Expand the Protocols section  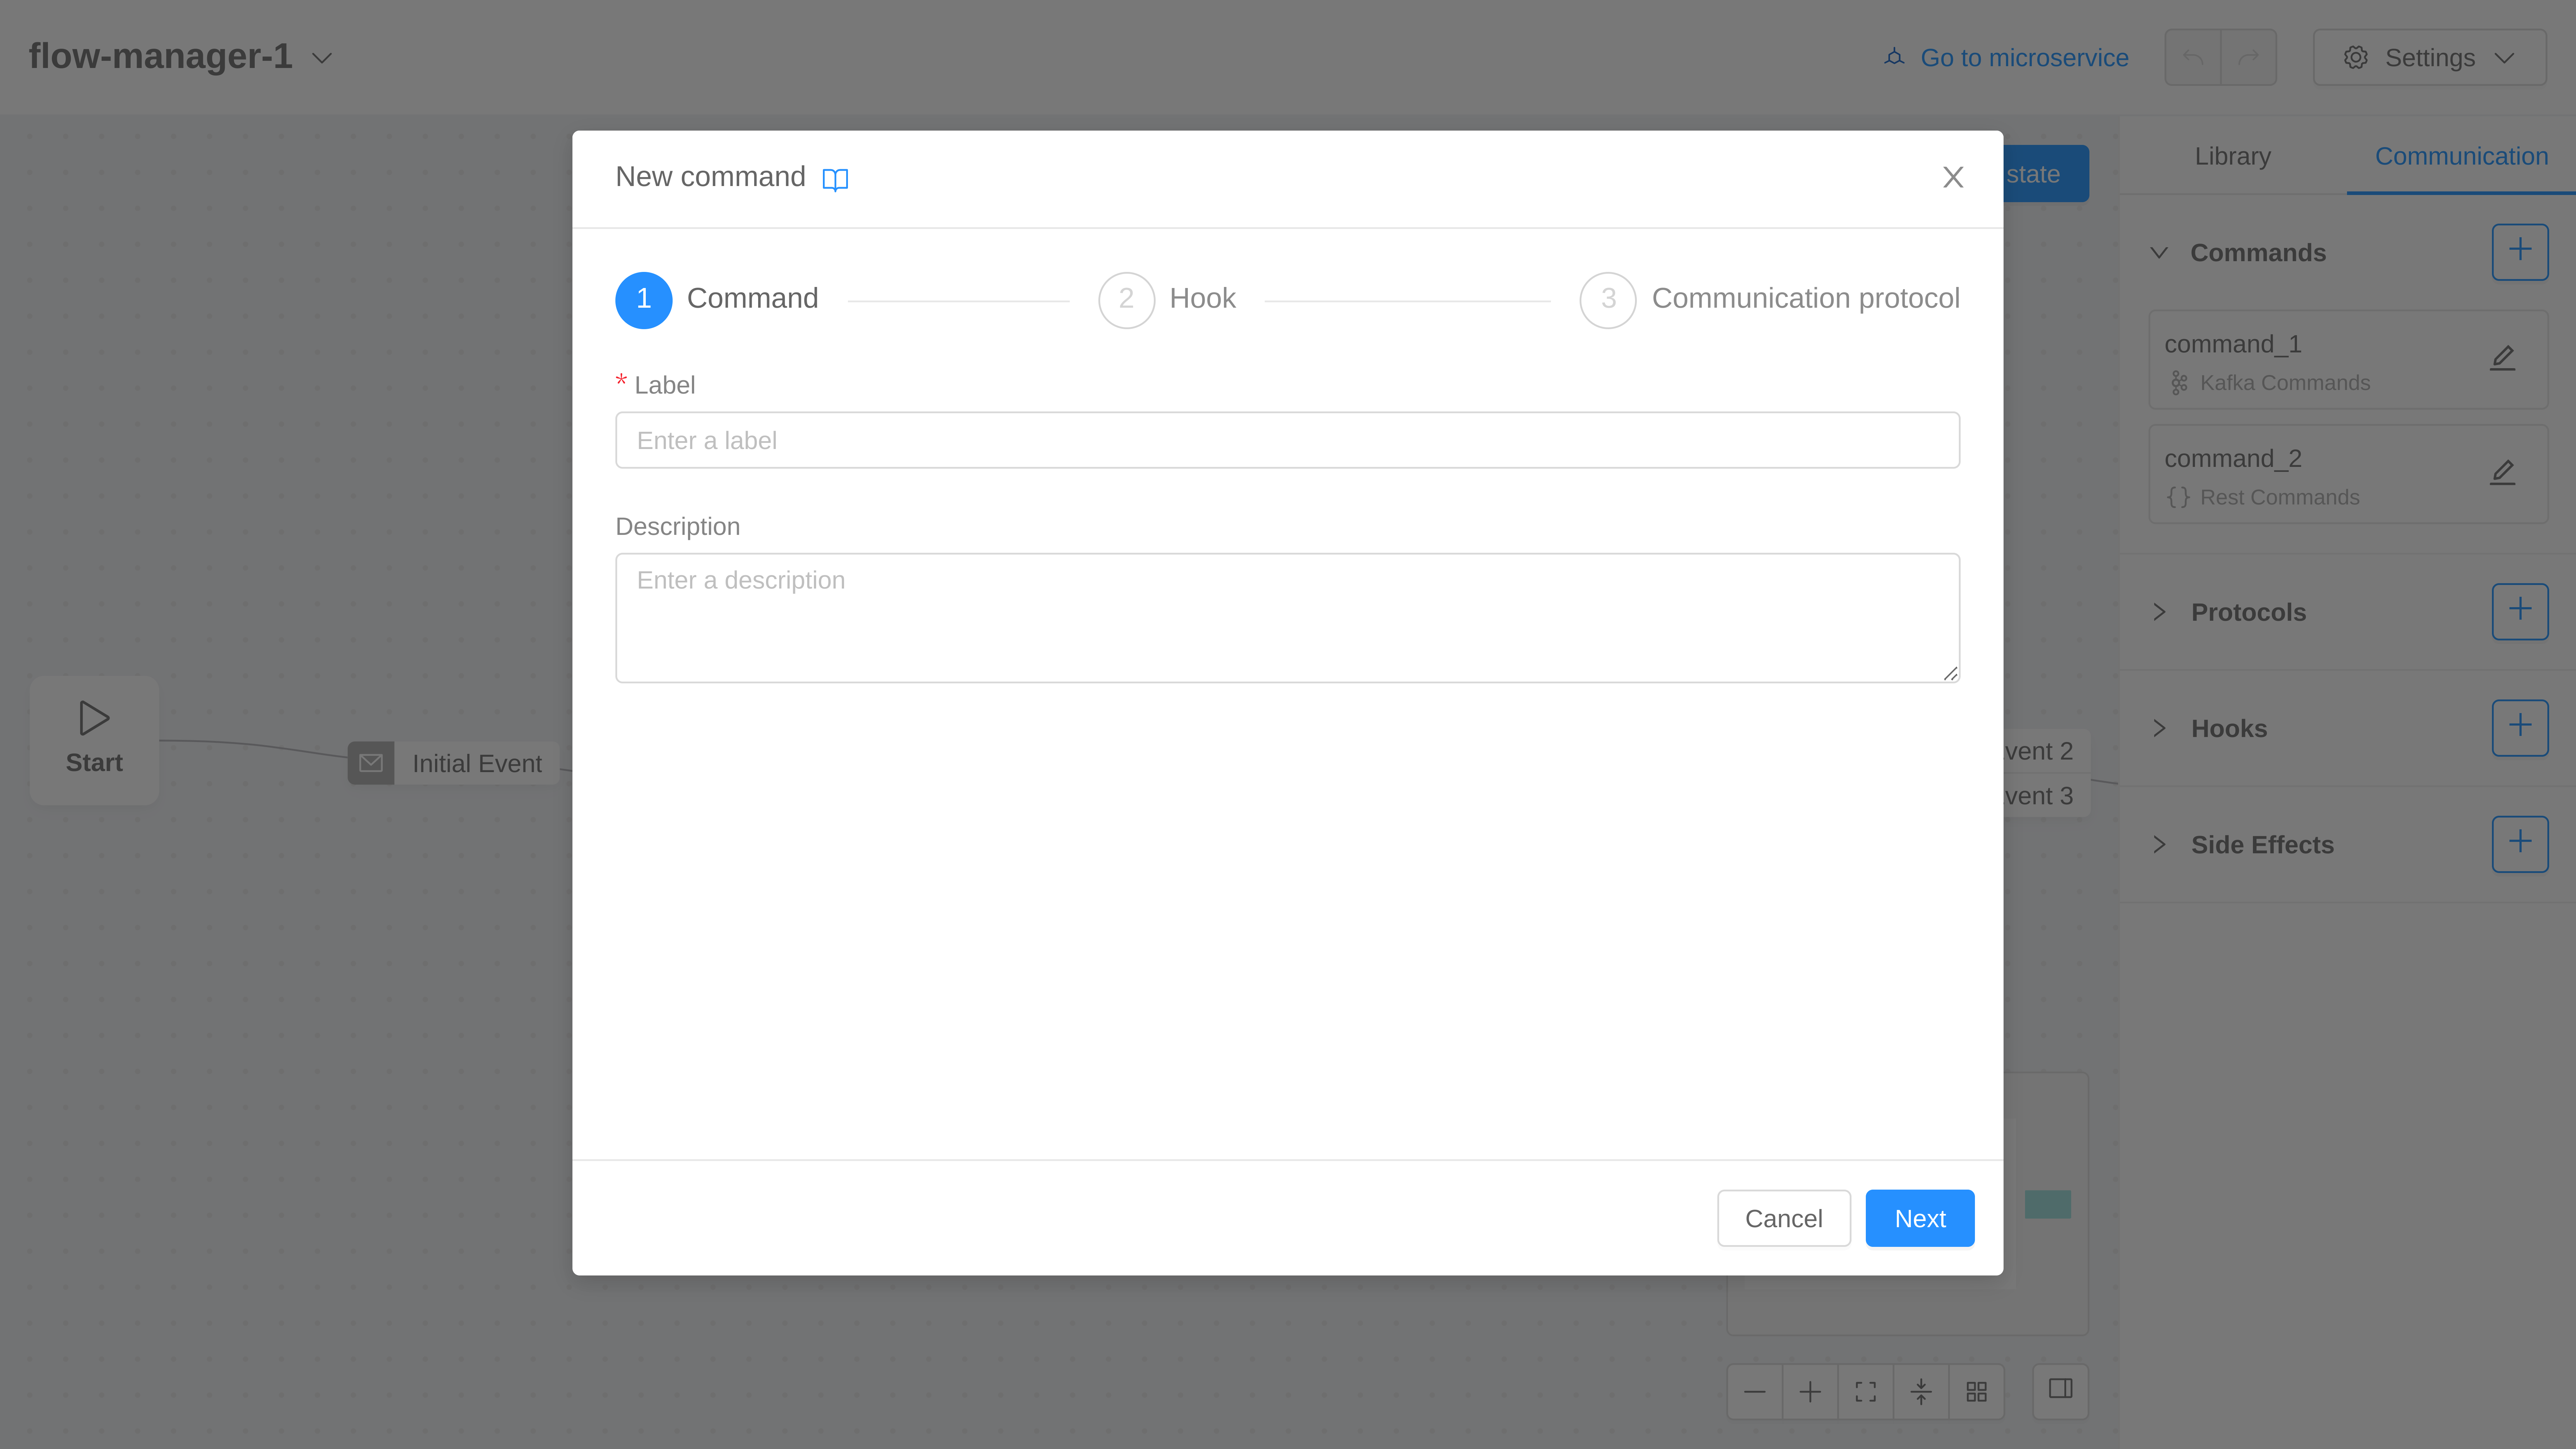tap(2159, 612)
